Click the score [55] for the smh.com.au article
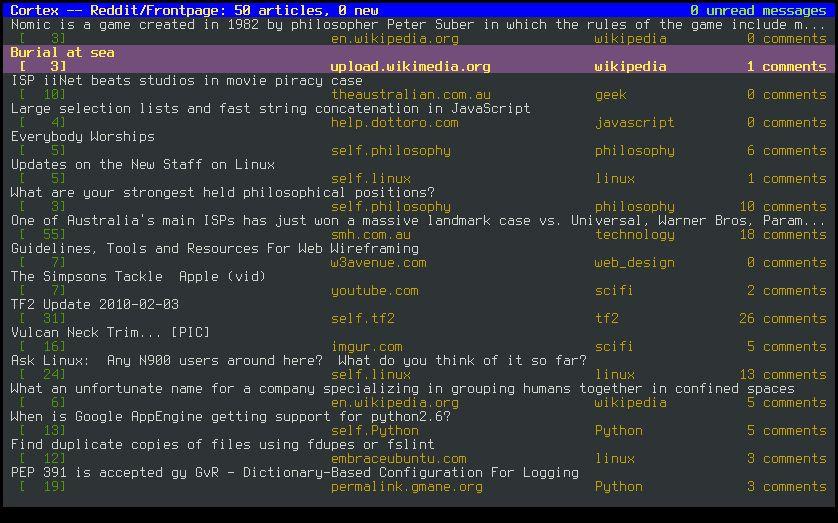Screen dimensions: 838x523 (x=42, y=235)
